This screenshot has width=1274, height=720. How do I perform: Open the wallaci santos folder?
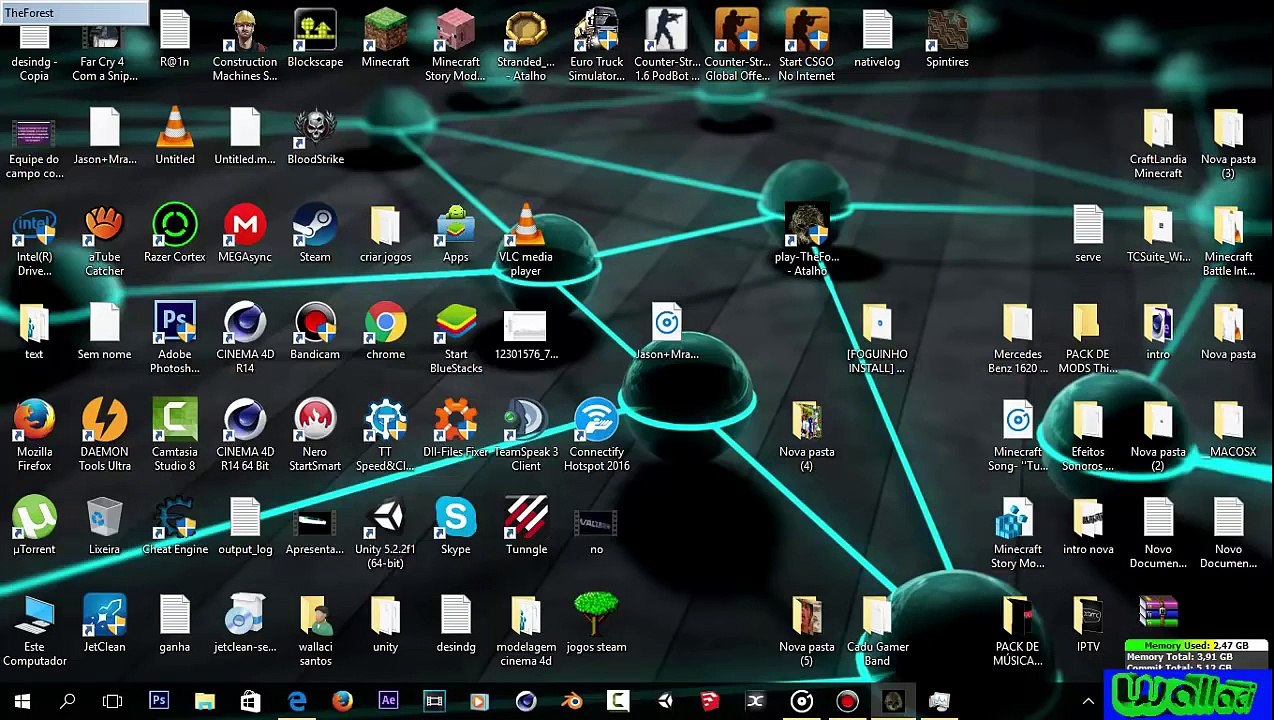click(x=315, y=632)
